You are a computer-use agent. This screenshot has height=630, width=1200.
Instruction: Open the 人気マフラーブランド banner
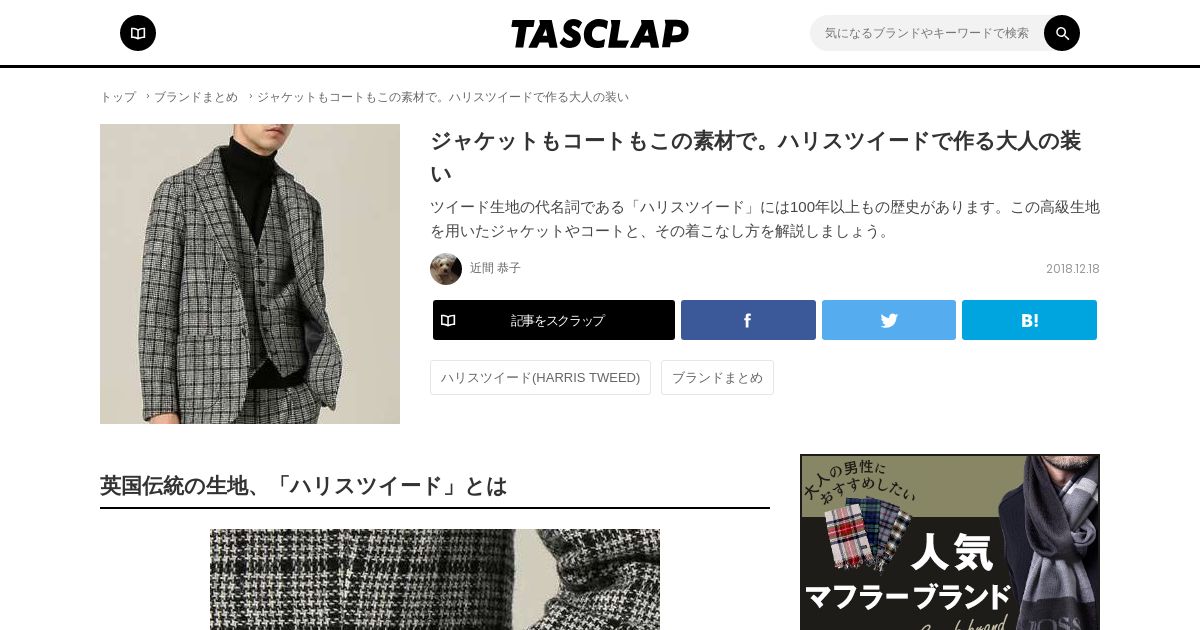tap(950, 542)
